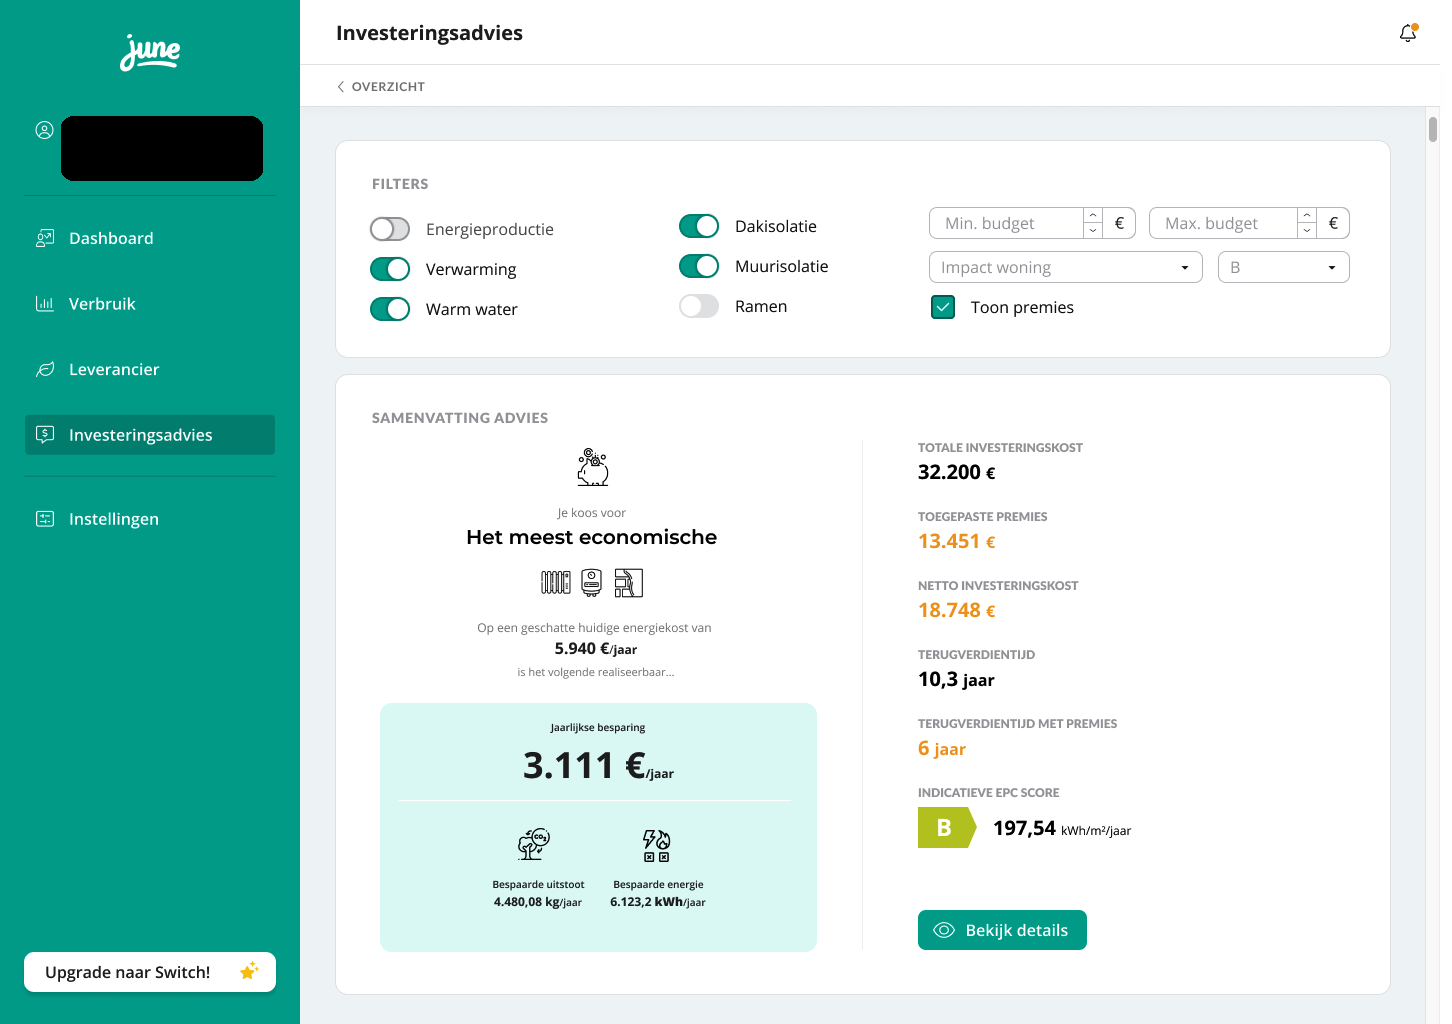1452x1024 pixels.
Task: Increase Max. budget with up arrow
Action: click(1307, 216)
